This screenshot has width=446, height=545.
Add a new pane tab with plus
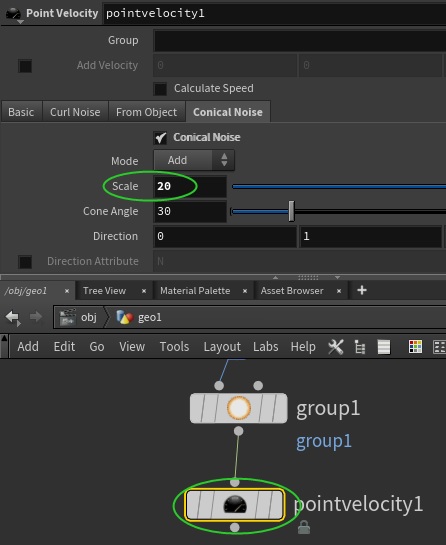(x=362, y=290)
